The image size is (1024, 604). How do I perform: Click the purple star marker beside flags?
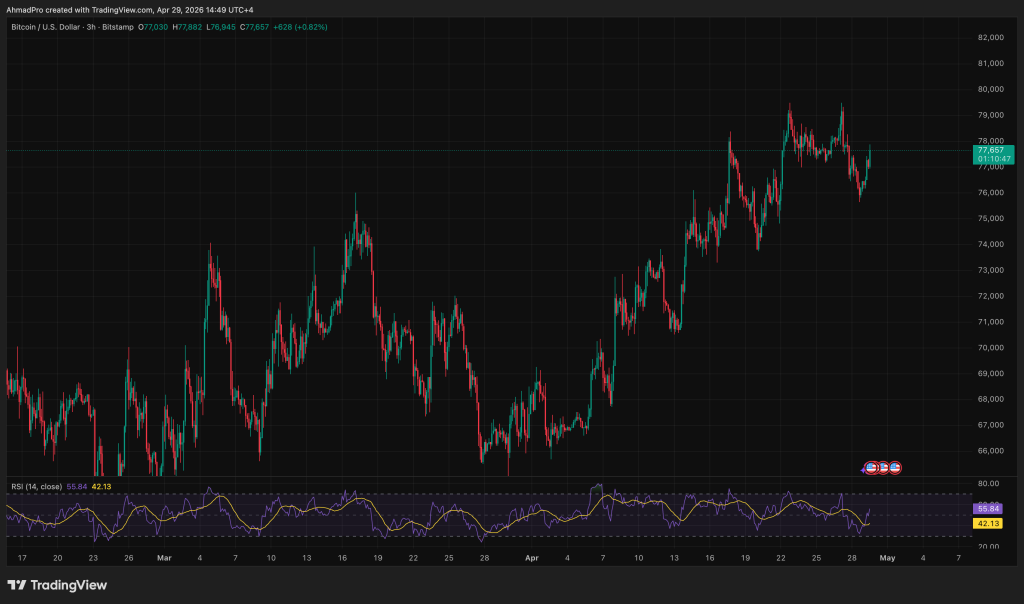pyautogui.click(x=864, y=468)
